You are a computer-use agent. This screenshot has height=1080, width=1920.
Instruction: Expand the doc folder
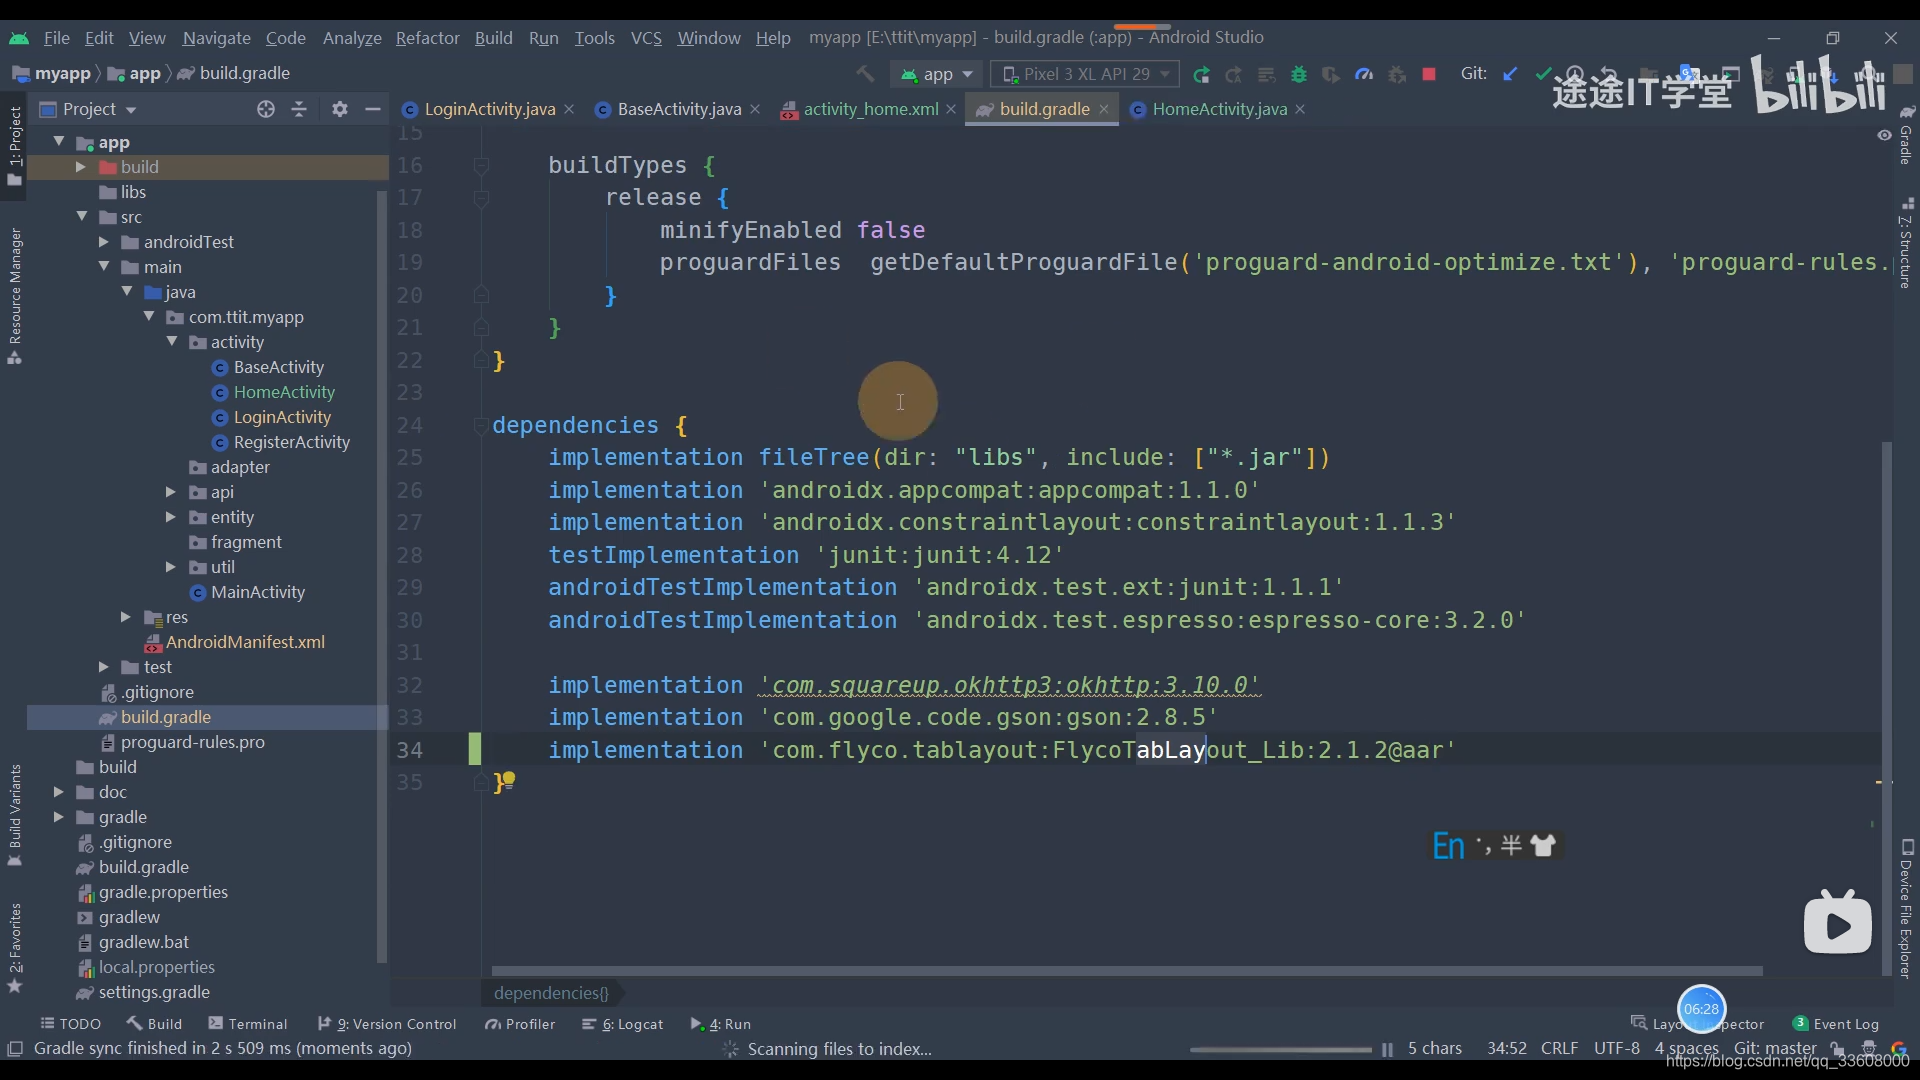pyautogui.click(x=59, y=792)
